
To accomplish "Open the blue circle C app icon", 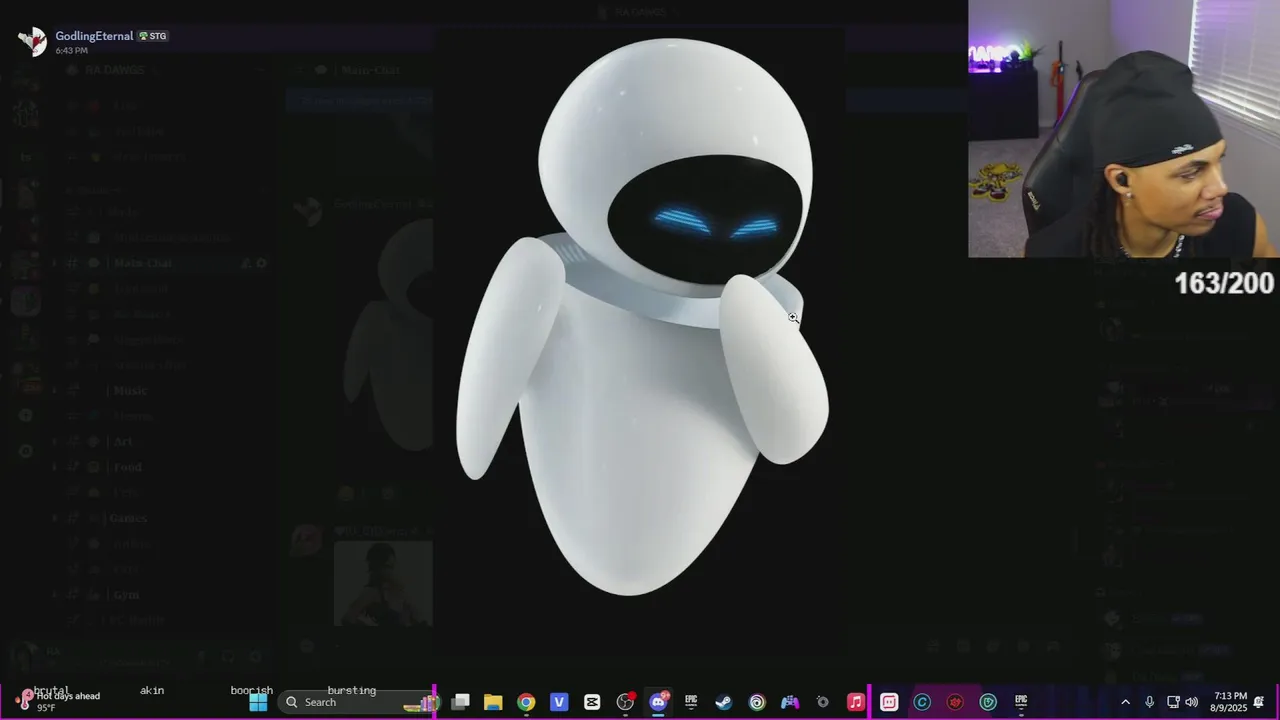I will (922, 702).
